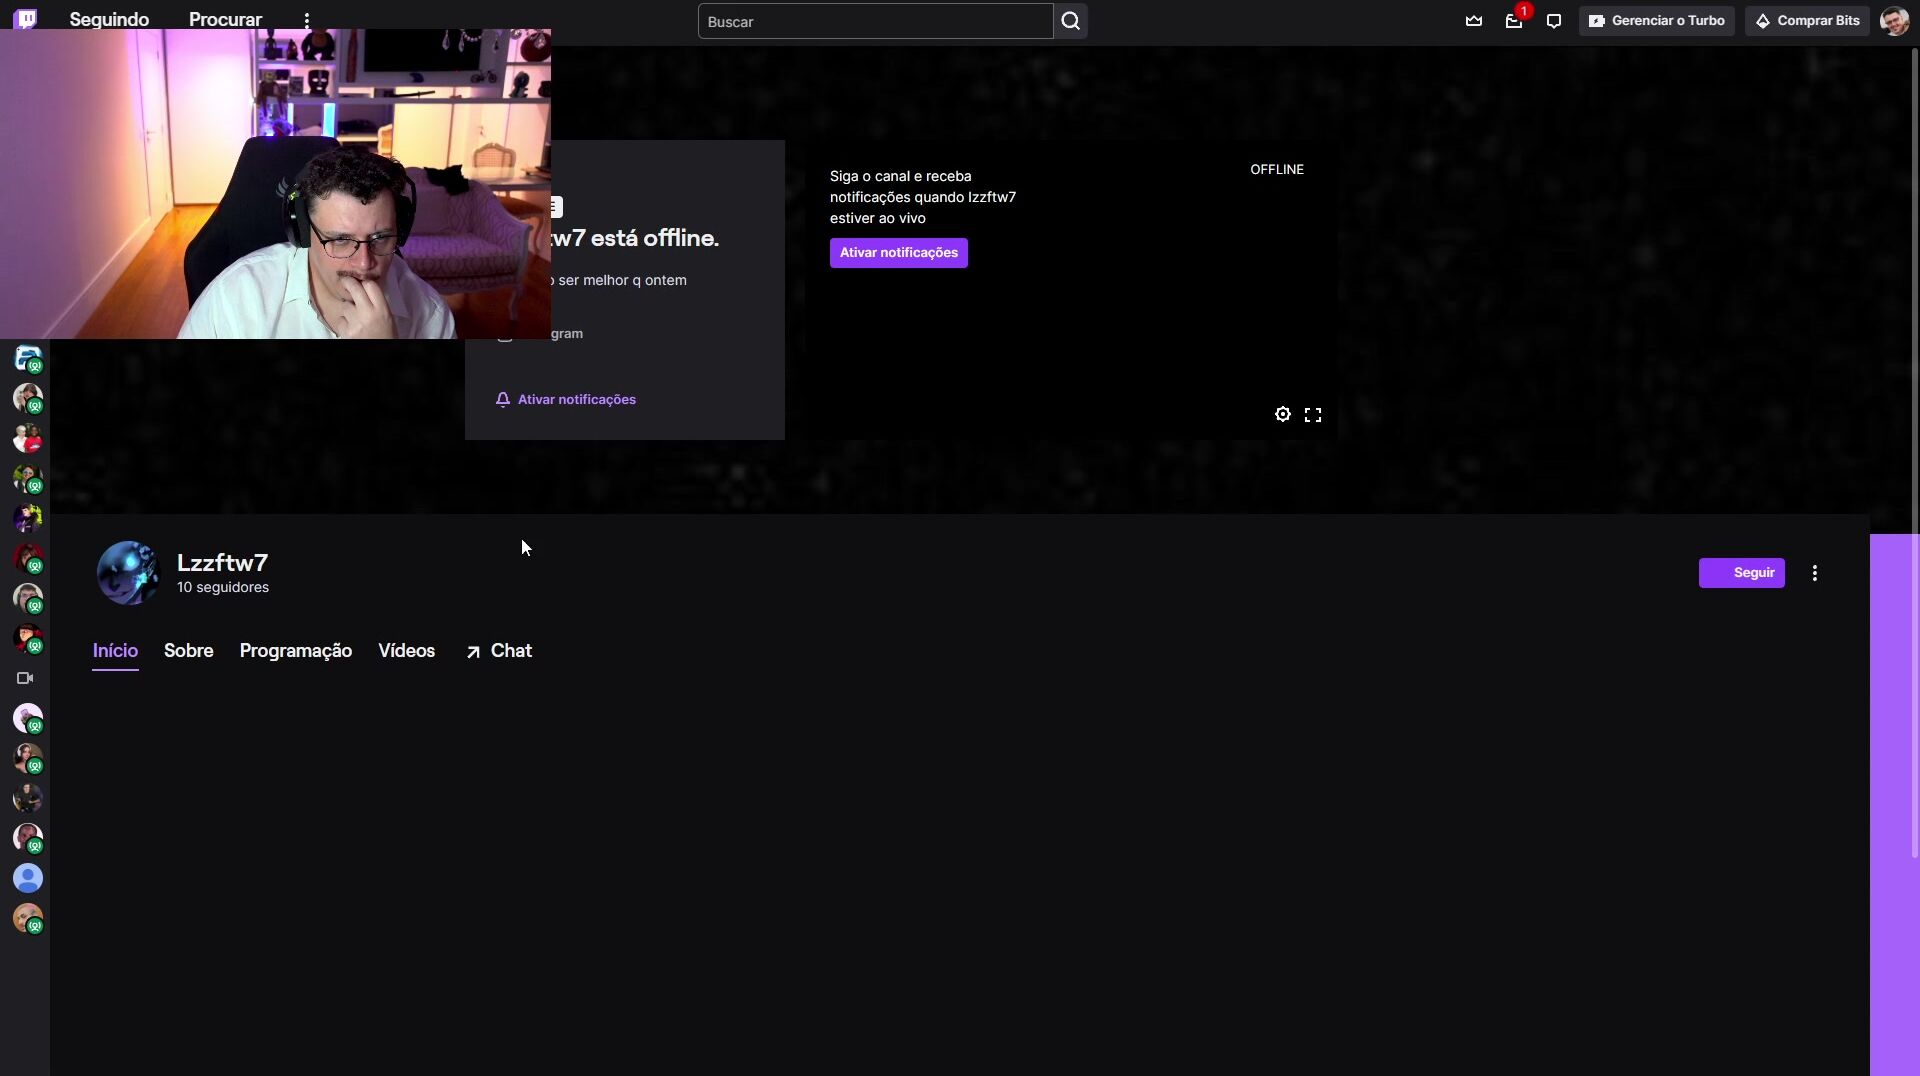Image resolution: width=1920 pixels, height=1076 pixels.
Task: Open the pop-out Chat link
Action: 499,651
